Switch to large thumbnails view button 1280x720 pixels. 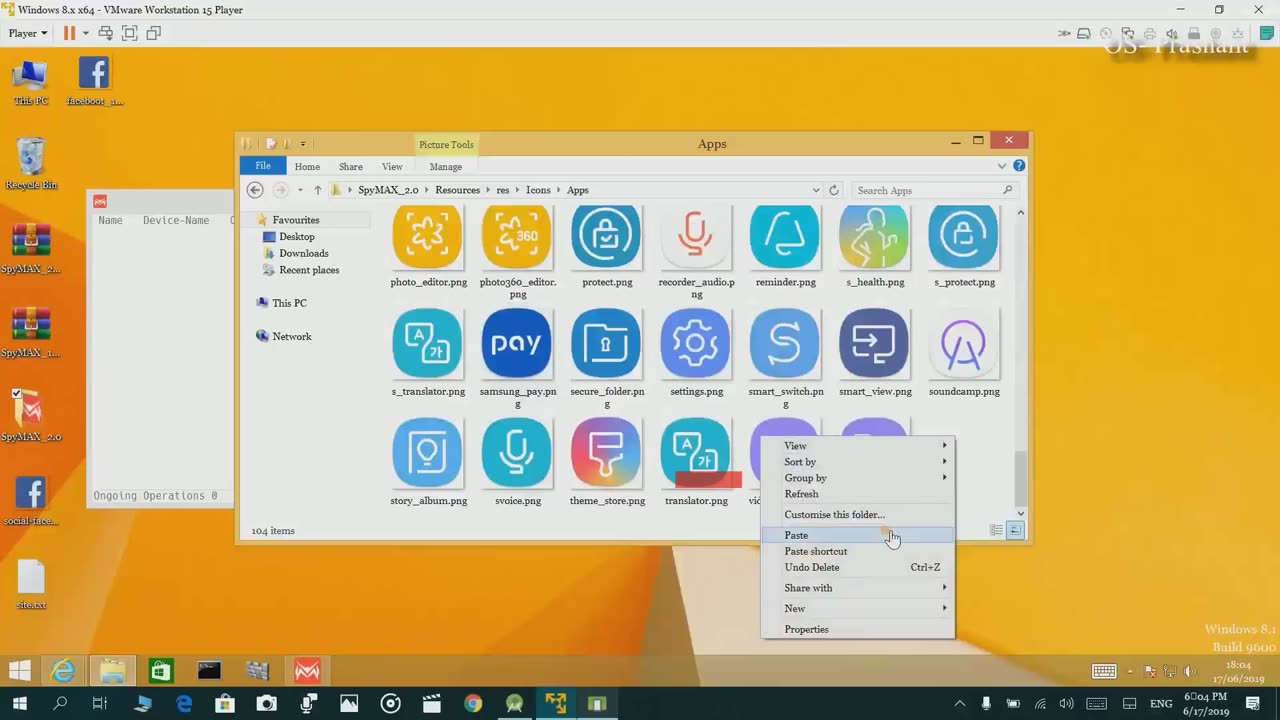pyautogui.click(x=1015, y=531)
